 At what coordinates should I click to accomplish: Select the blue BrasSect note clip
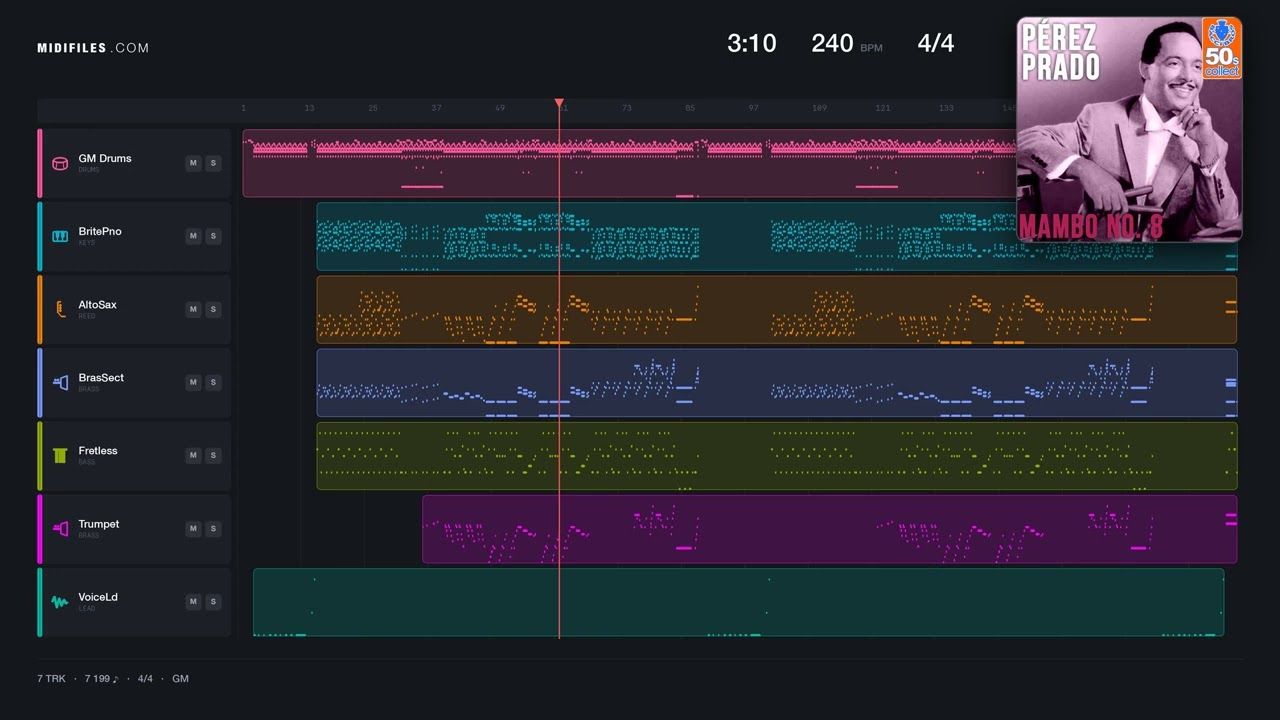[x=777, y=382]
